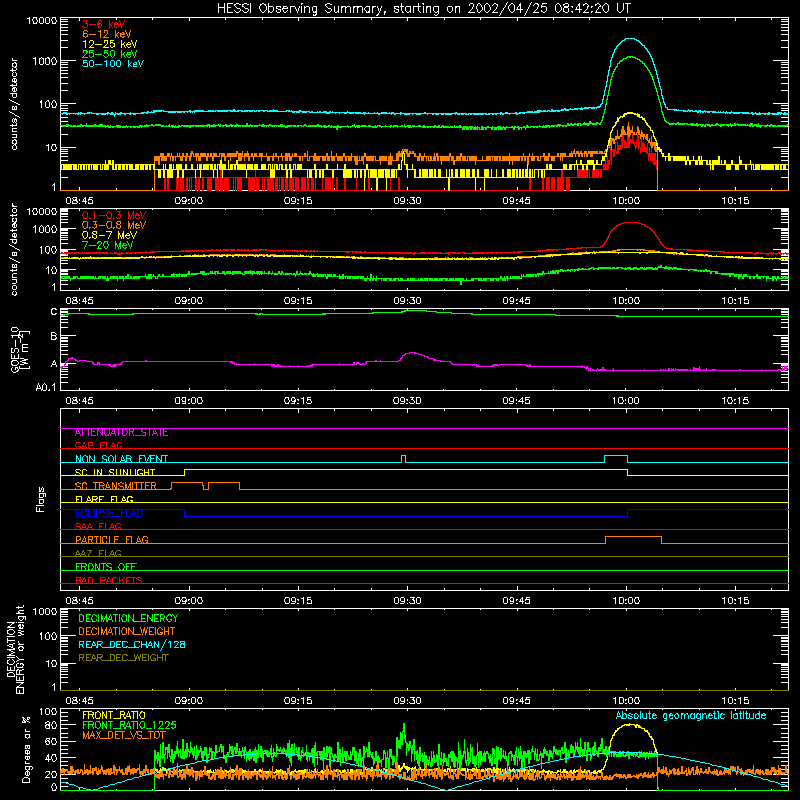Click the FRONT_RATIO legend label
Viewport: 800px width, 800px height.
[114, 715]
